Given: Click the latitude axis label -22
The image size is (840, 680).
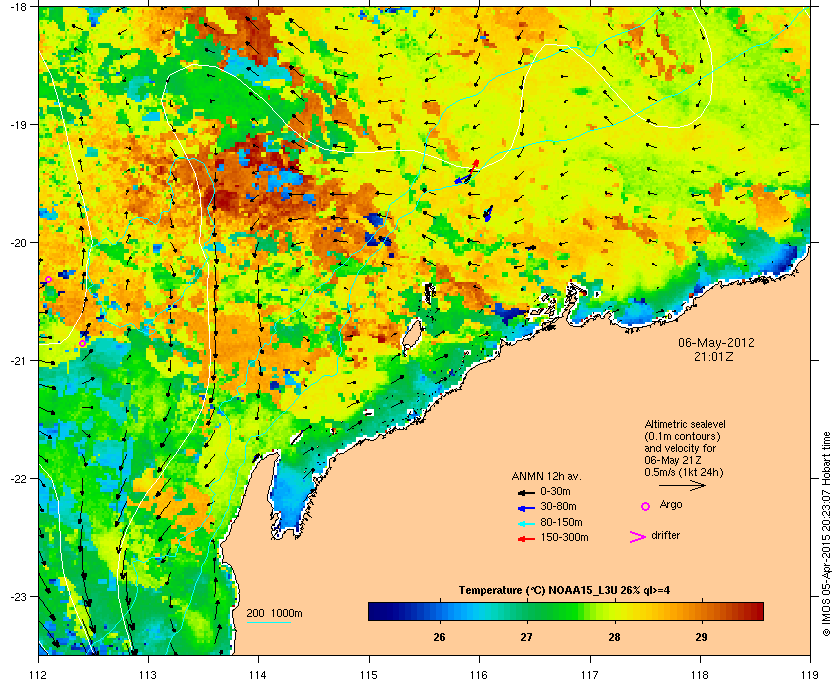Looking at the screenshot, I should pos(19,479).
